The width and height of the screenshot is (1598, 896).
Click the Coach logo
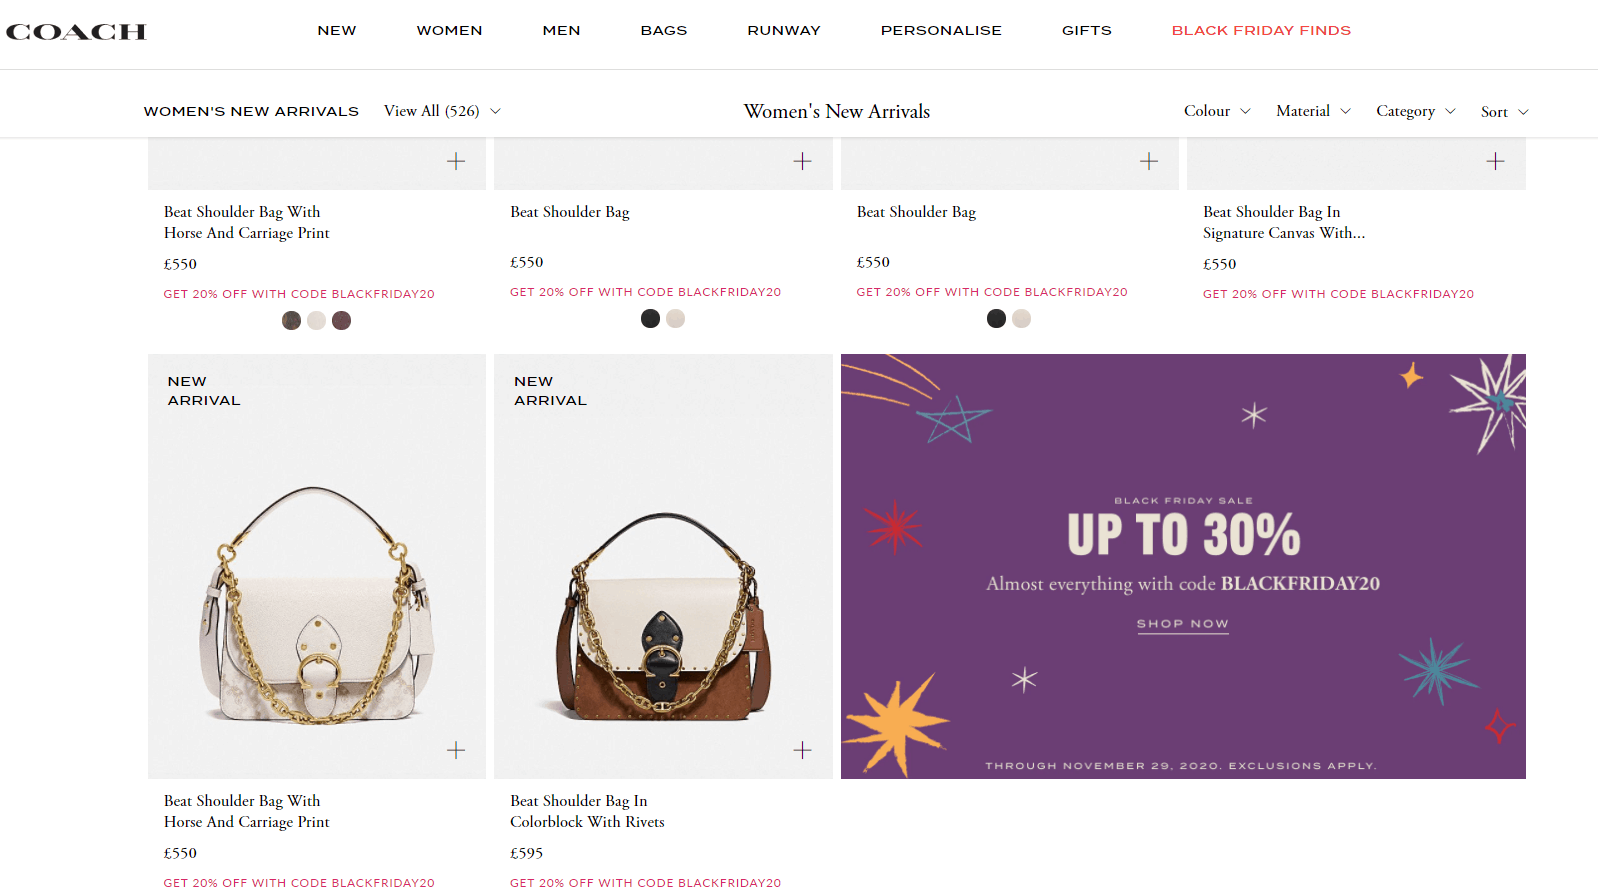pyautogui.click(x=76, y=32)
